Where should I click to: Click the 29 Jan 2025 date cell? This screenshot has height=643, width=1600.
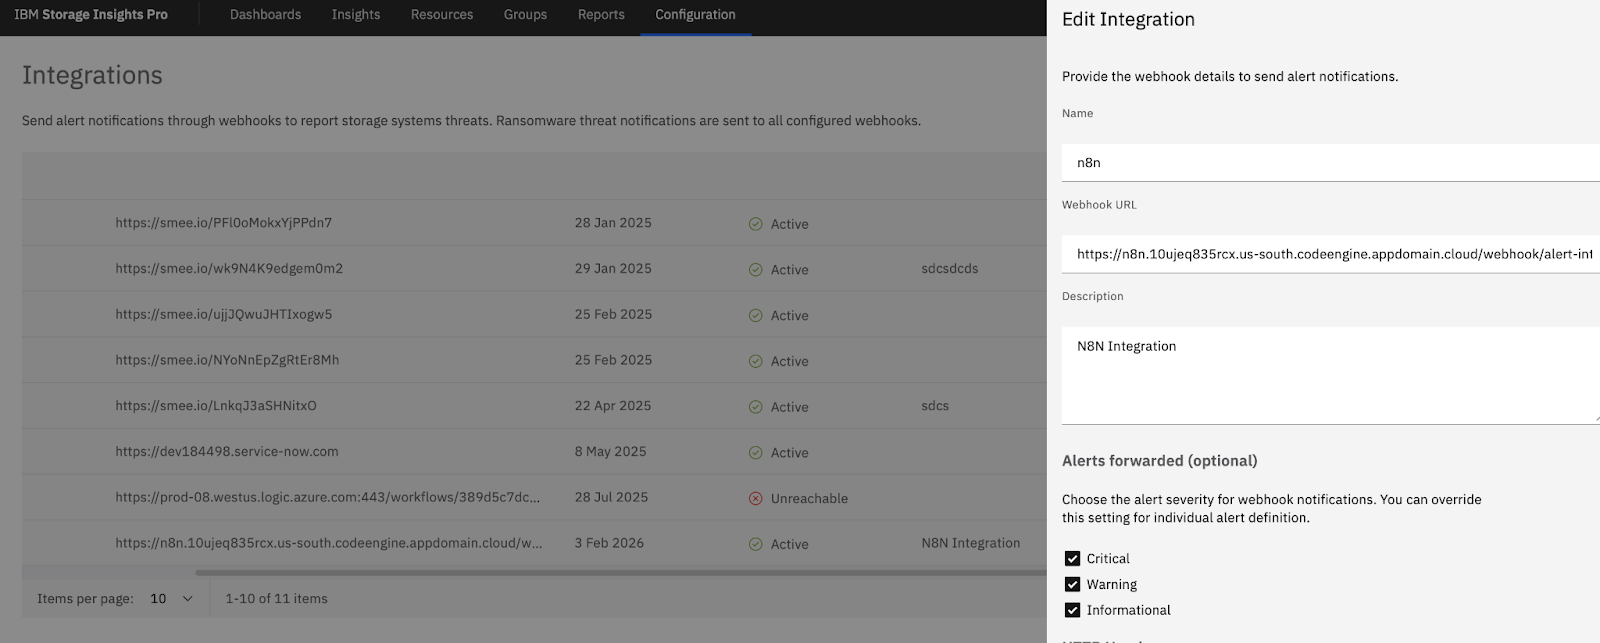pos(613,269)
